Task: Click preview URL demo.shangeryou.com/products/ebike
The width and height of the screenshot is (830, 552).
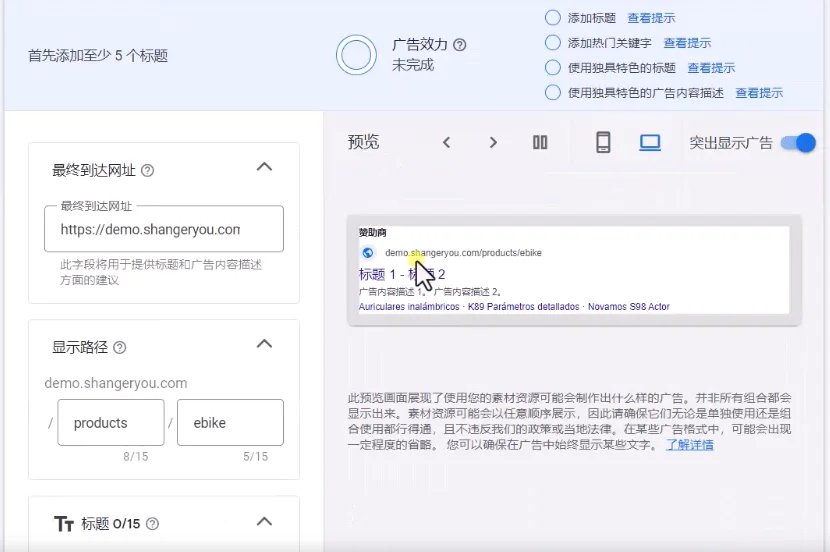Action: tap(463, 253)
